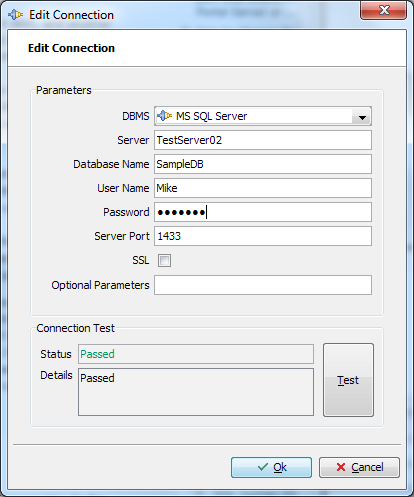The image size is (414, 497).
Task: Click the 'Connection Test' group label
Action: point(75,328)
